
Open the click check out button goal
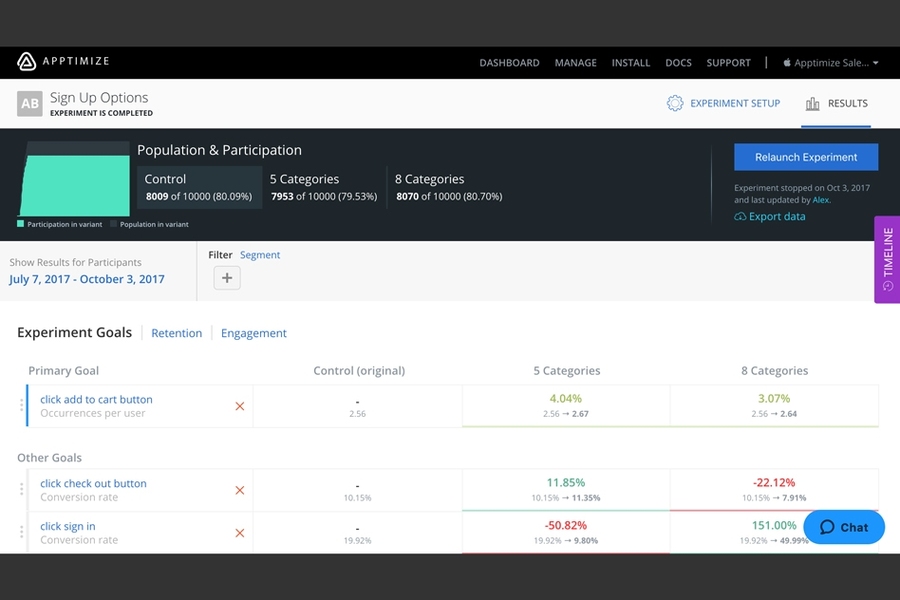click(x=94, y=483)
